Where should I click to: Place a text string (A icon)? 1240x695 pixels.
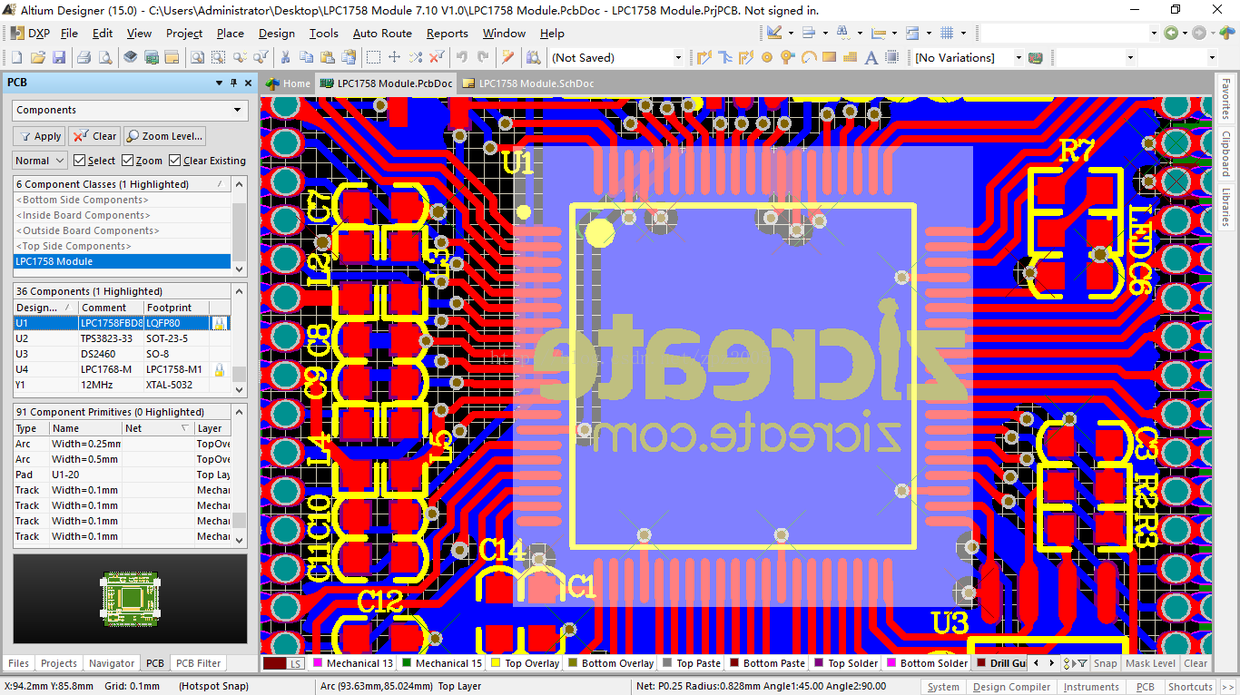click(871, 57)
